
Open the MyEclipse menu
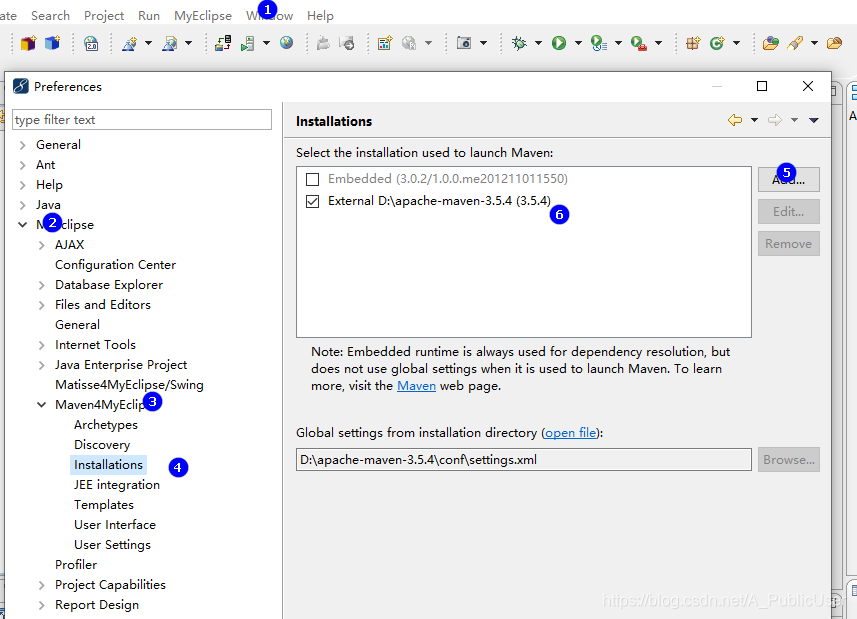coord(203,16)
